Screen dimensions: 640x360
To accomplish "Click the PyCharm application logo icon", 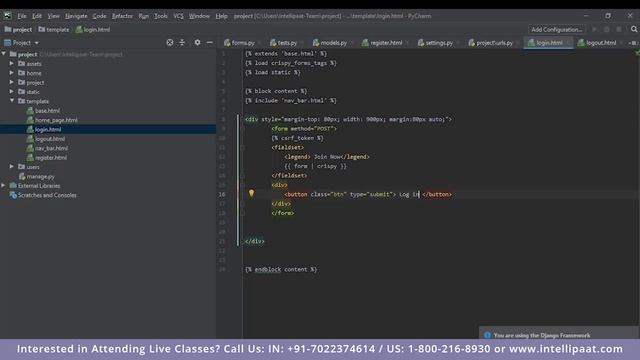I will point(7,16).
